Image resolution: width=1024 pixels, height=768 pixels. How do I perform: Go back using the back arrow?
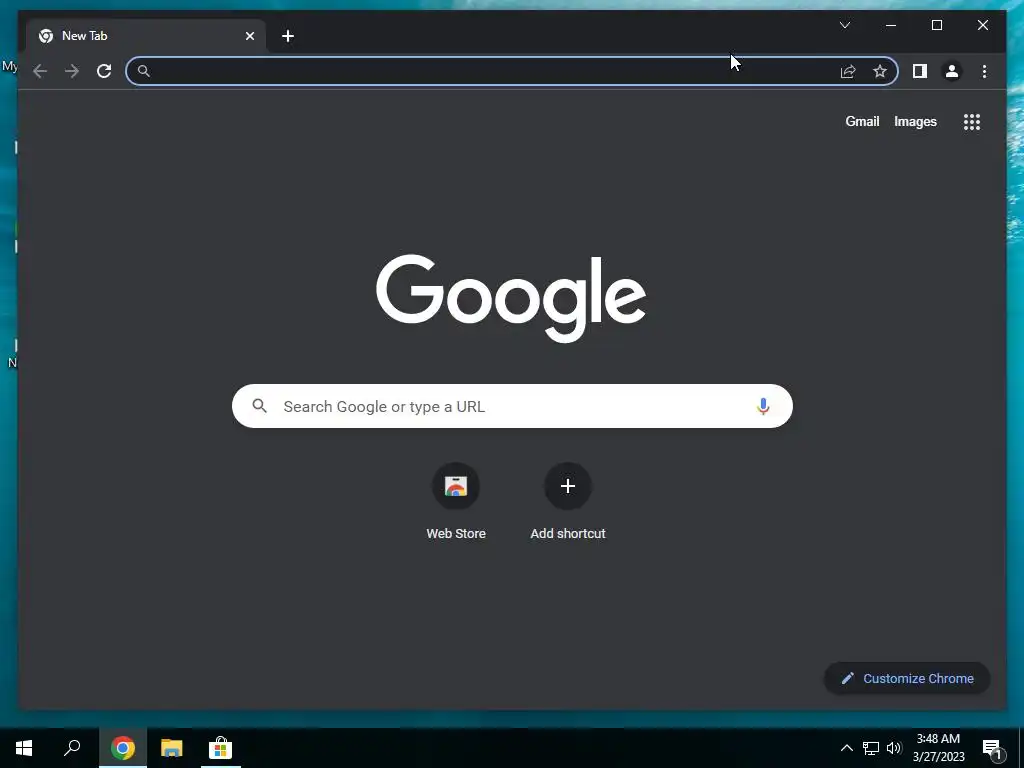point(40,71)
